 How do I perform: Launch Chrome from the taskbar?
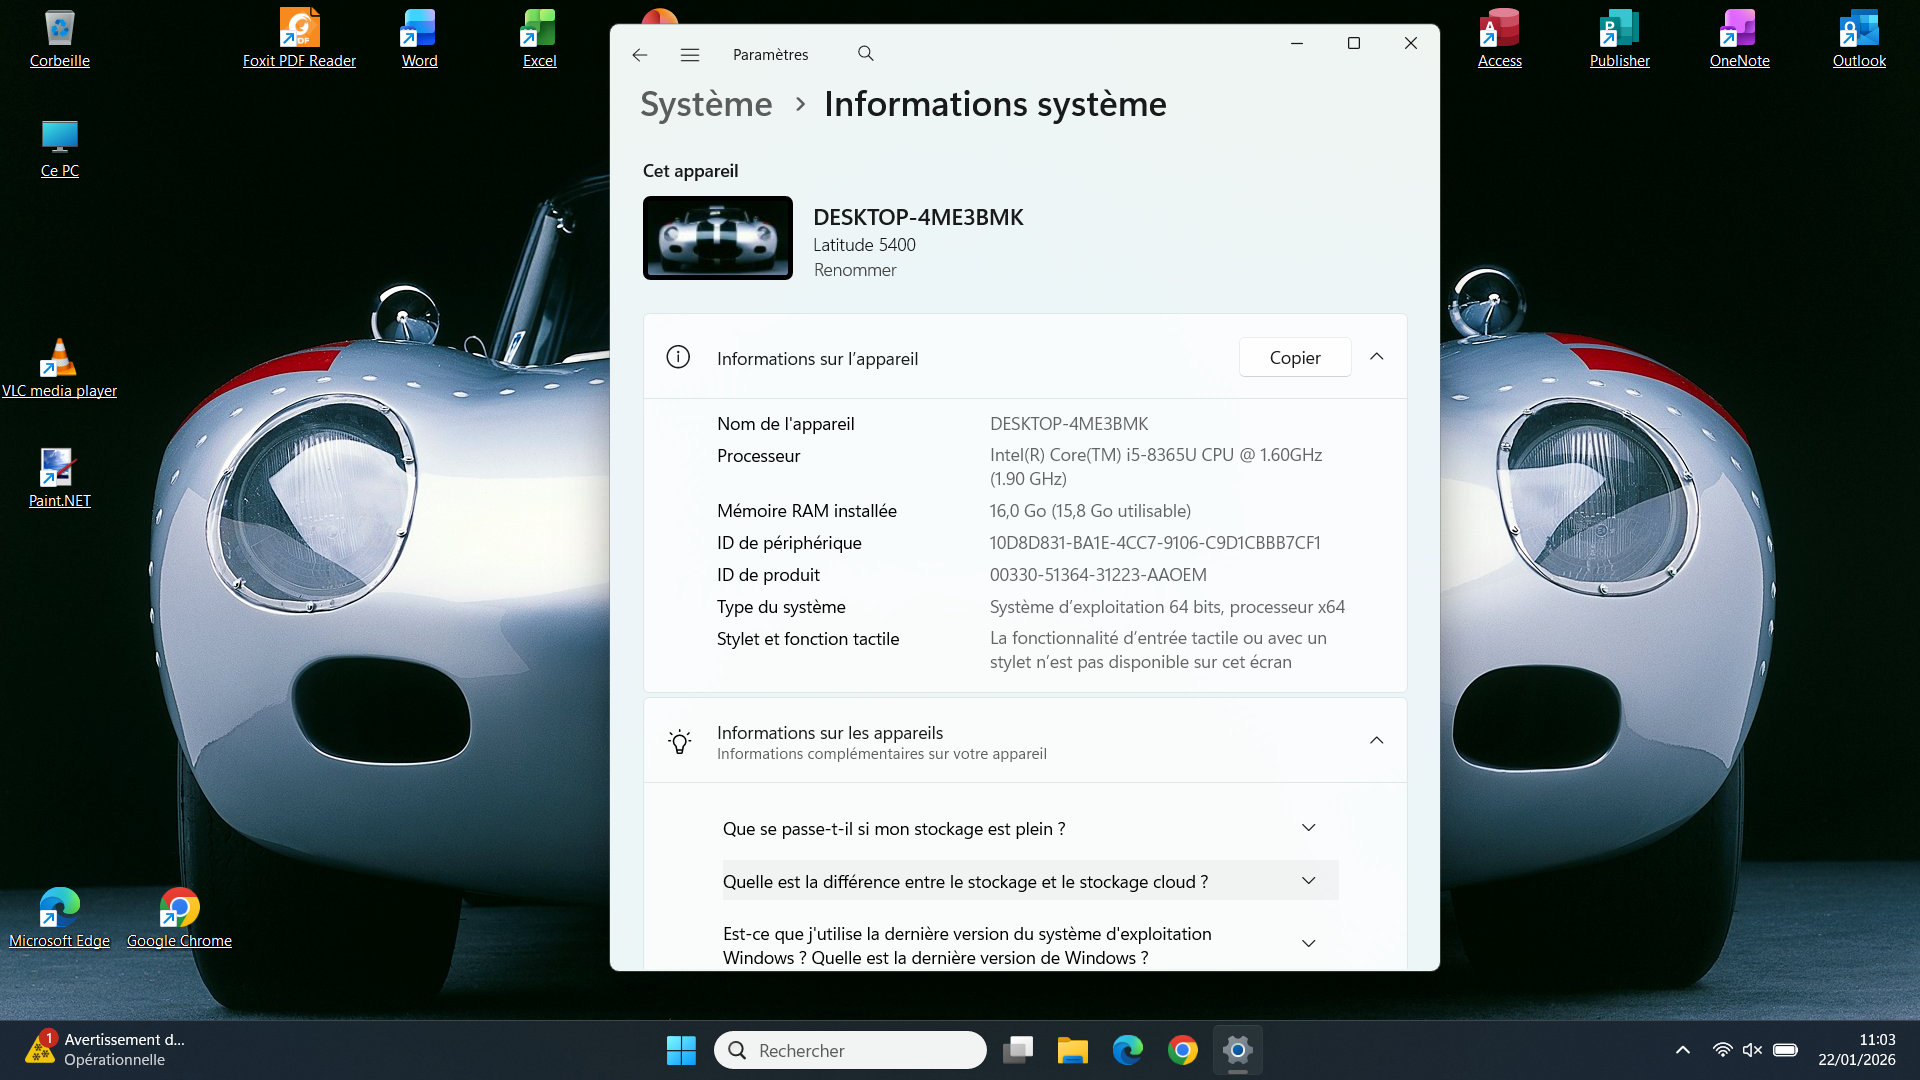(x=1183, y=1050)
